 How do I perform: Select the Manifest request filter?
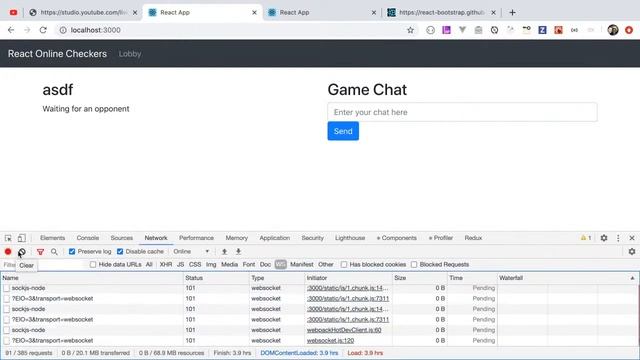point(302,264)
